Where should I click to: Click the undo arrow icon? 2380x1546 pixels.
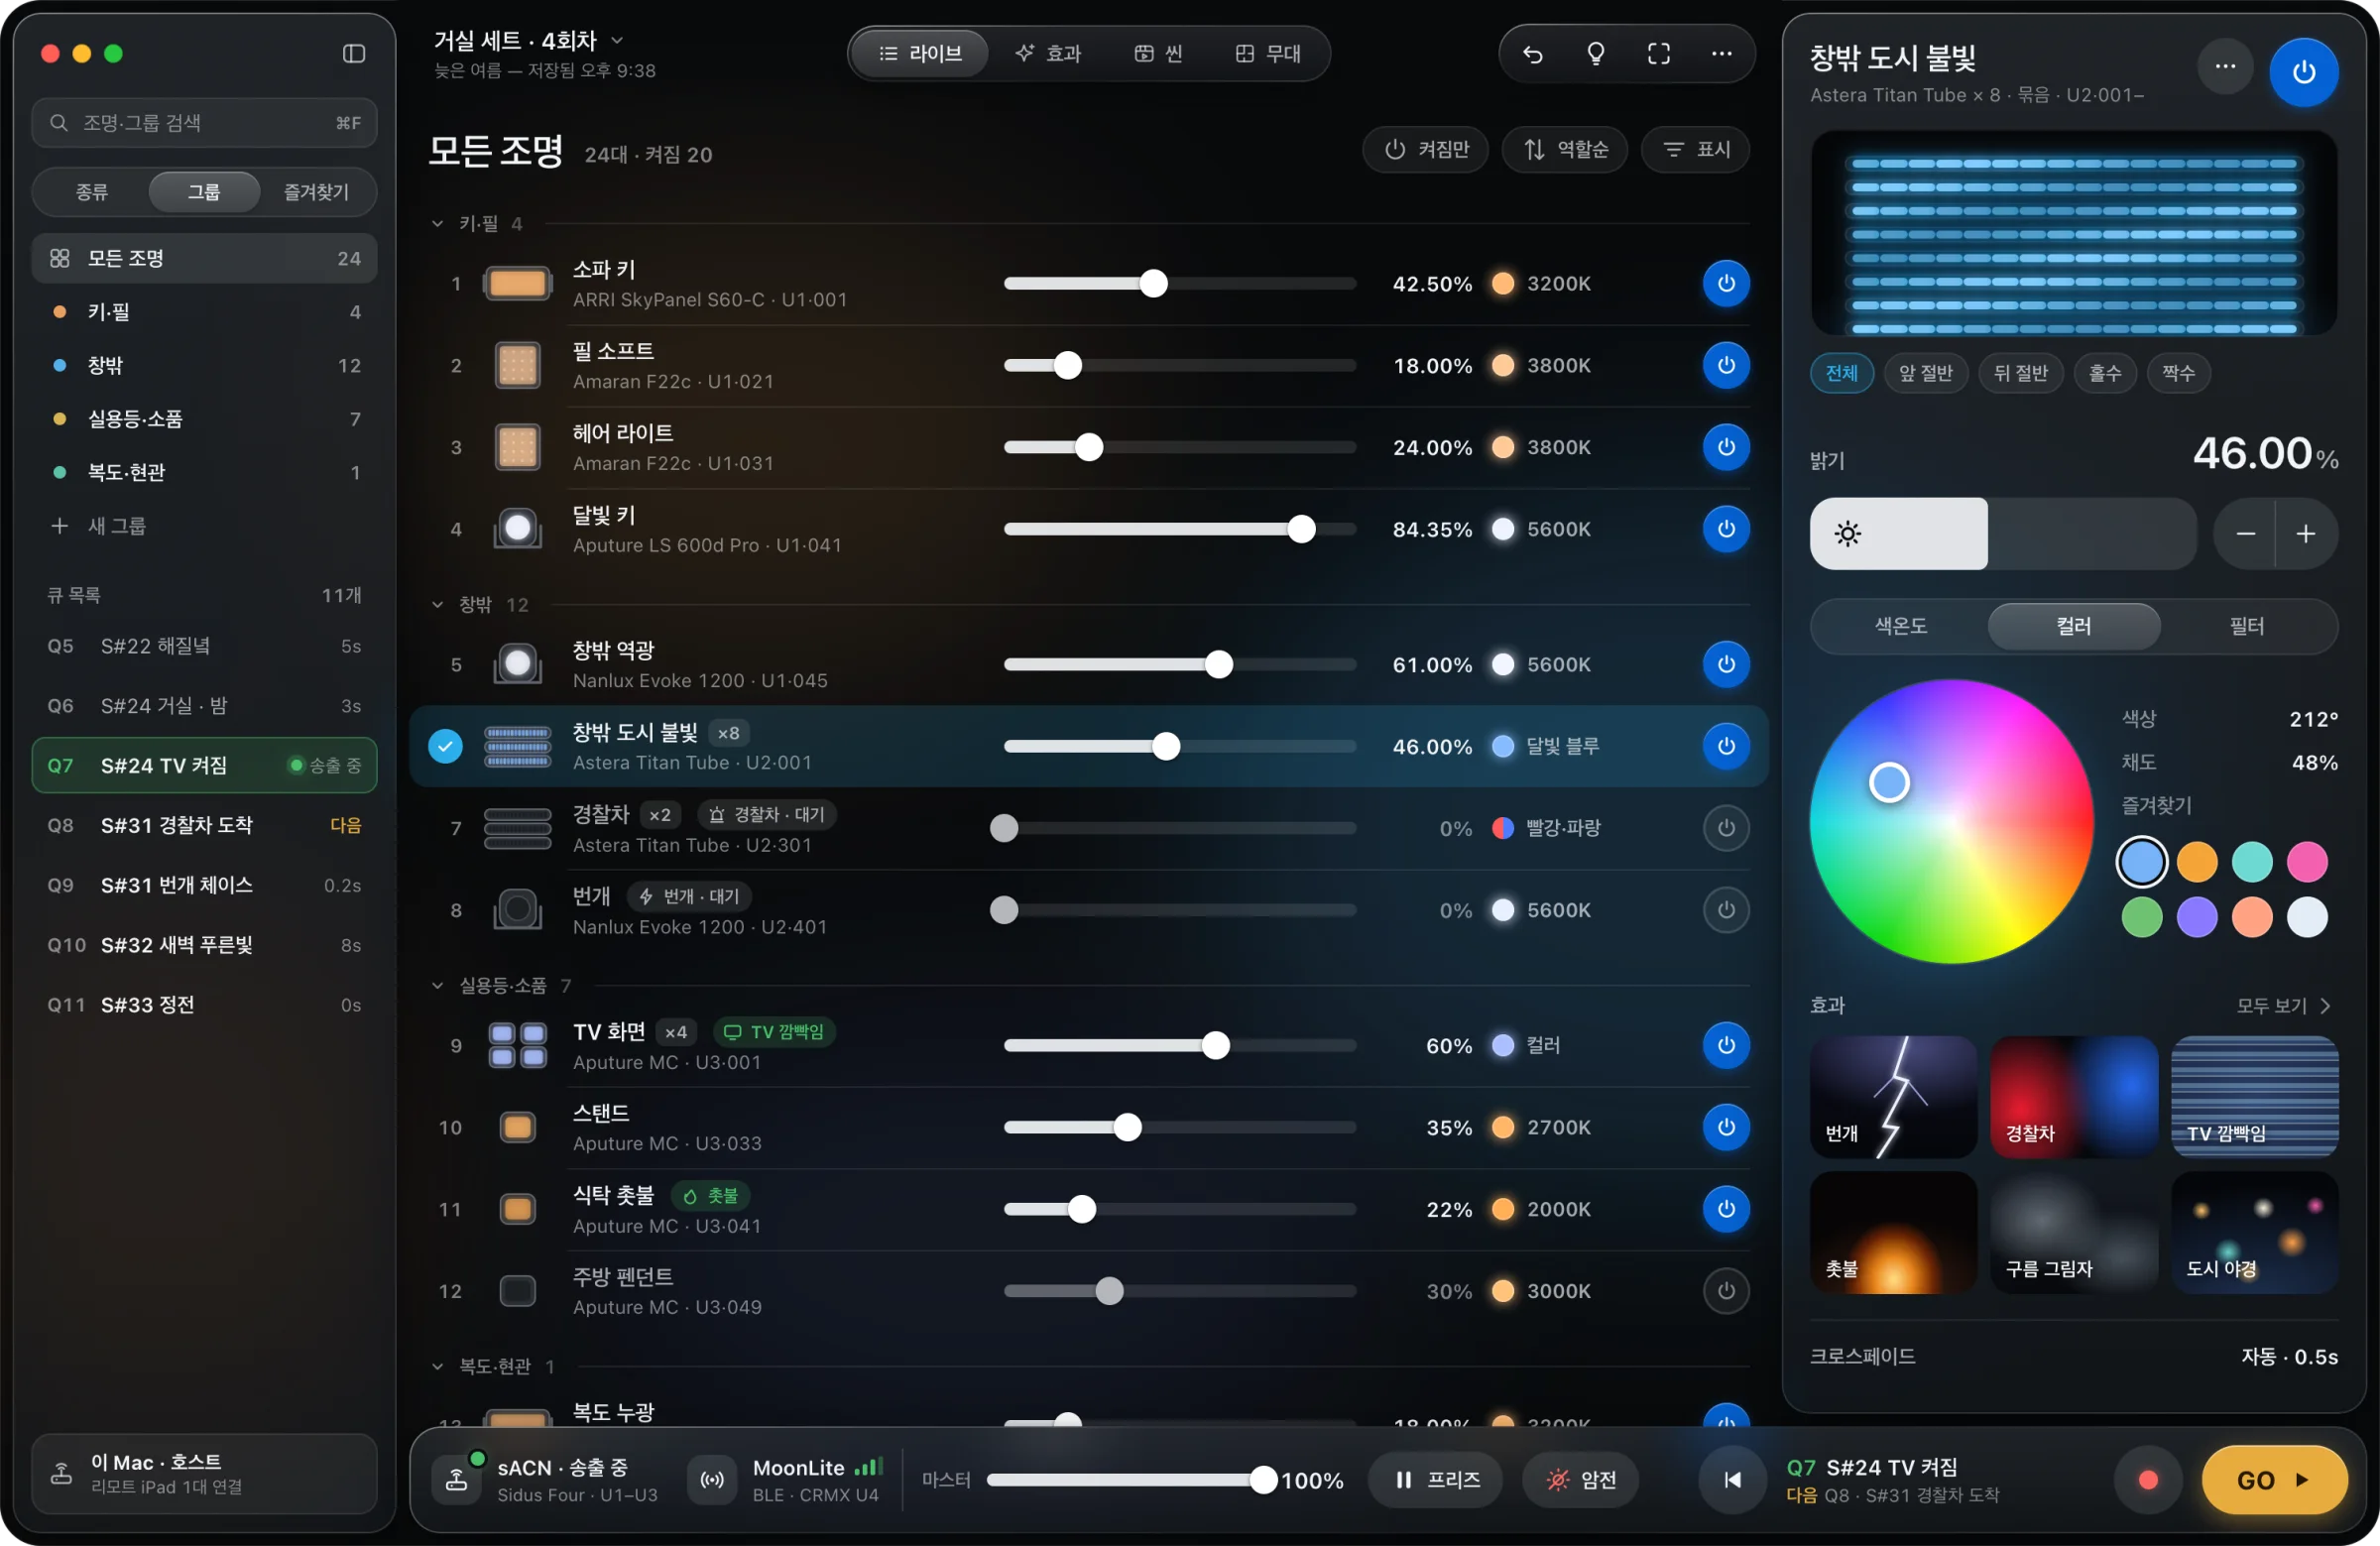click(x=1532, y=54)
